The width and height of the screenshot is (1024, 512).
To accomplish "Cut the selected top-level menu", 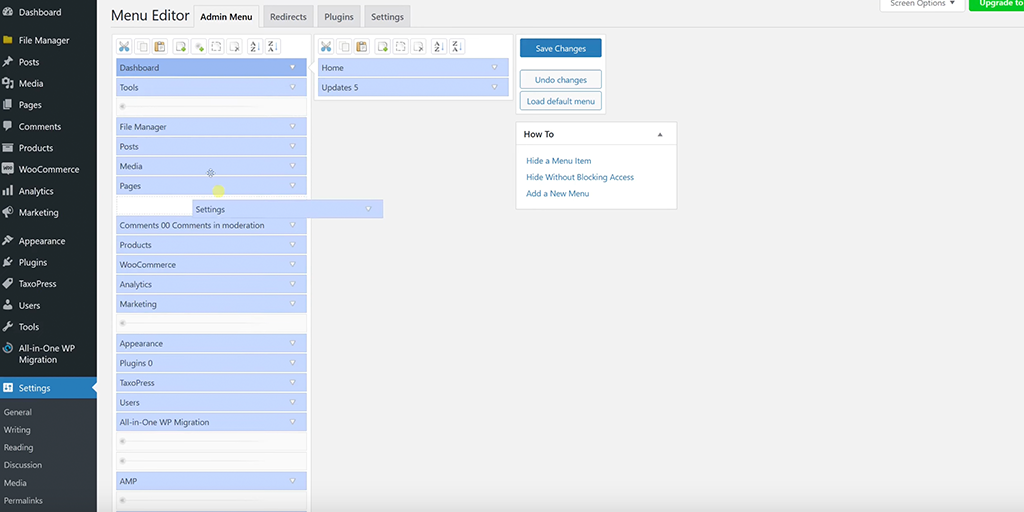I will point(124,46).
